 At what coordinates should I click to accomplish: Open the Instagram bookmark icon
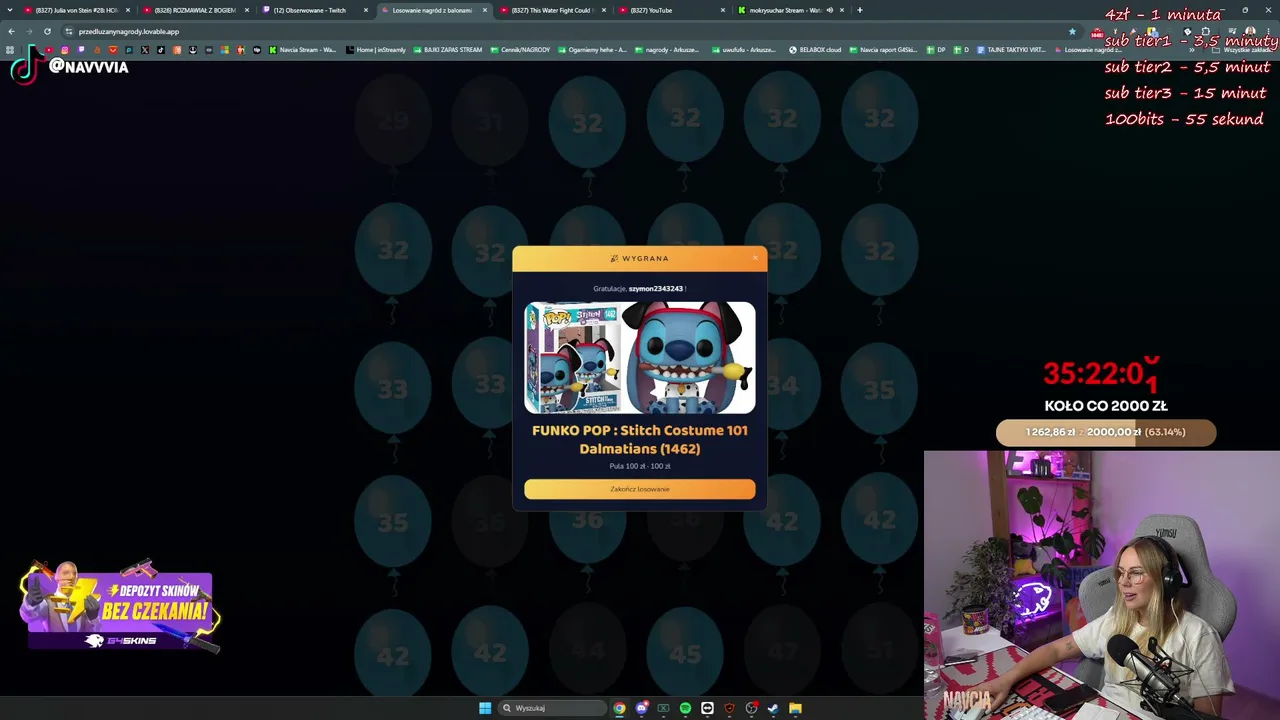click(x=65, y=50)
